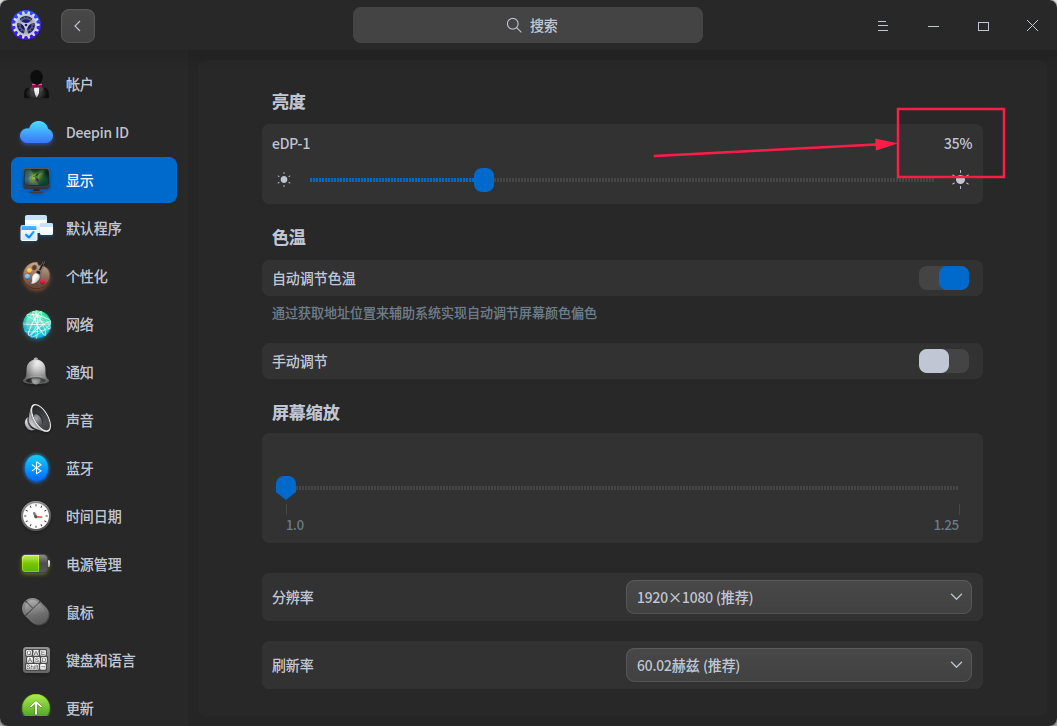Image resolution: width=1057 pixels, height=726 pixels.
Task: Expand the refresh rate 60.02赫兹 dropdown
Action: [798, 665]
